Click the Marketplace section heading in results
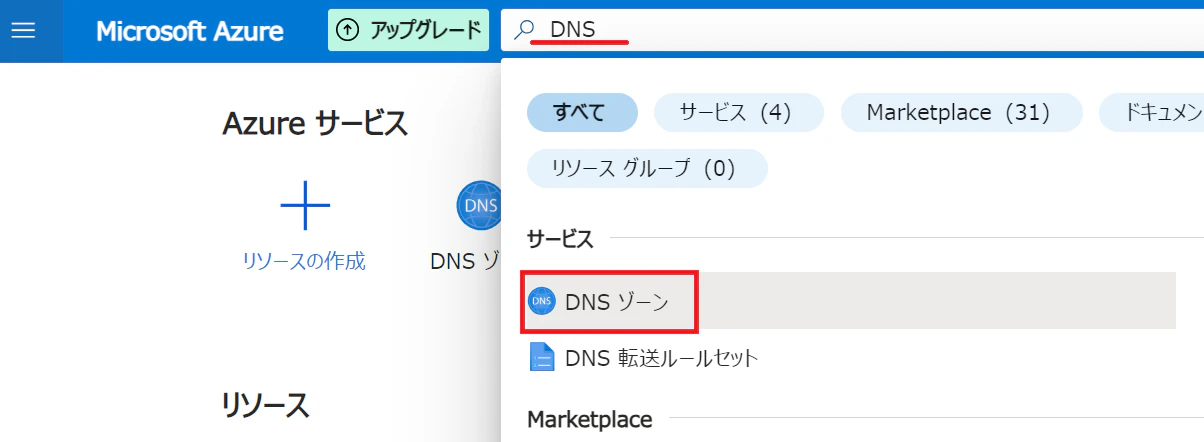The width and height of the screenshot is (1204, 442). click(590, 419)
